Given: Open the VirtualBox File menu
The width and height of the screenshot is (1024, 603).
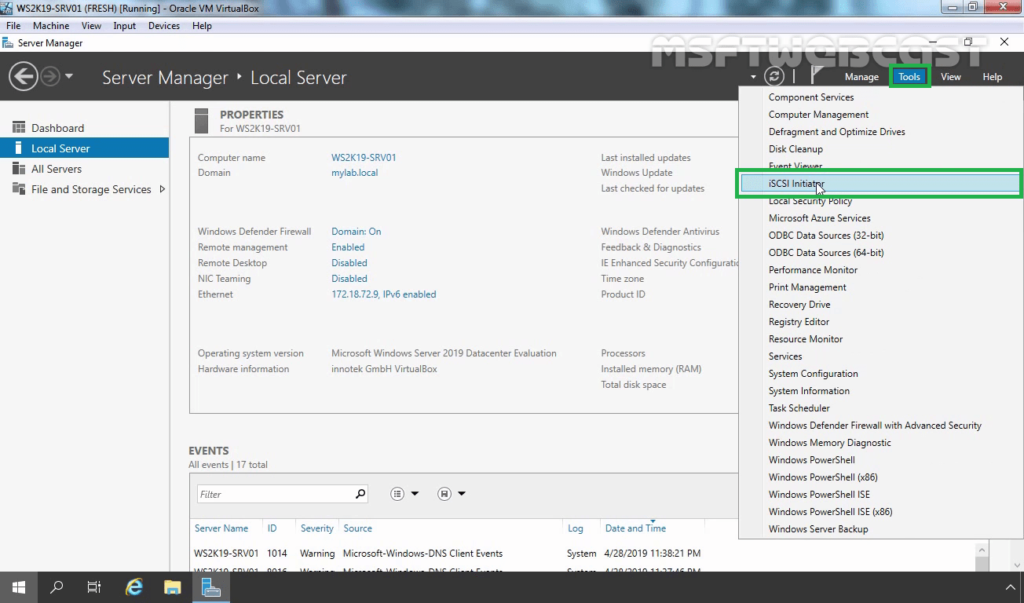Looking at the screenshot, I should 13,25.
